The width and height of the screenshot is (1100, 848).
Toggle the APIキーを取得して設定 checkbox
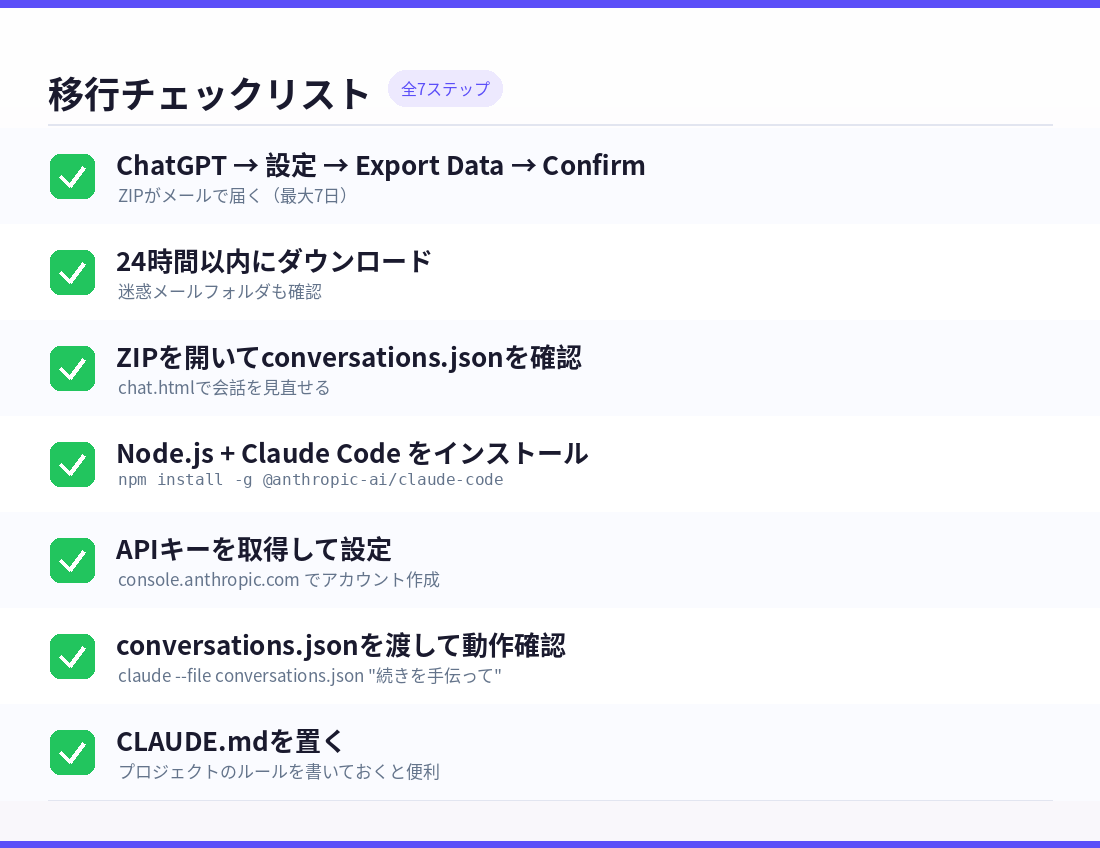click(72, 561)
